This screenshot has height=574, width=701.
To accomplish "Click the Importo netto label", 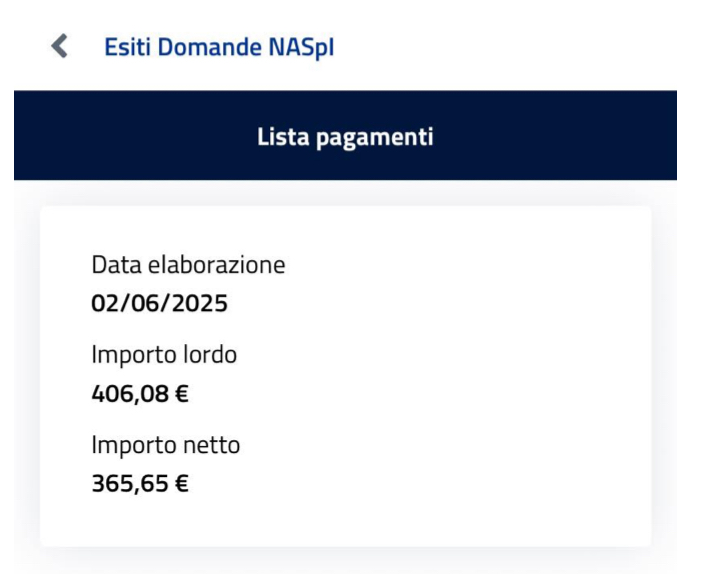I will [166, 445].
